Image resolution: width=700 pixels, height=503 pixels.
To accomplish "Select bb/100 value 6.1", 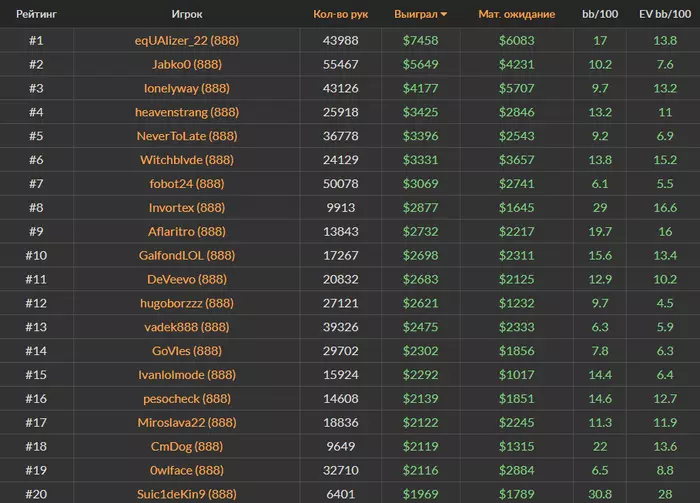I will click(x=600, y=184).
